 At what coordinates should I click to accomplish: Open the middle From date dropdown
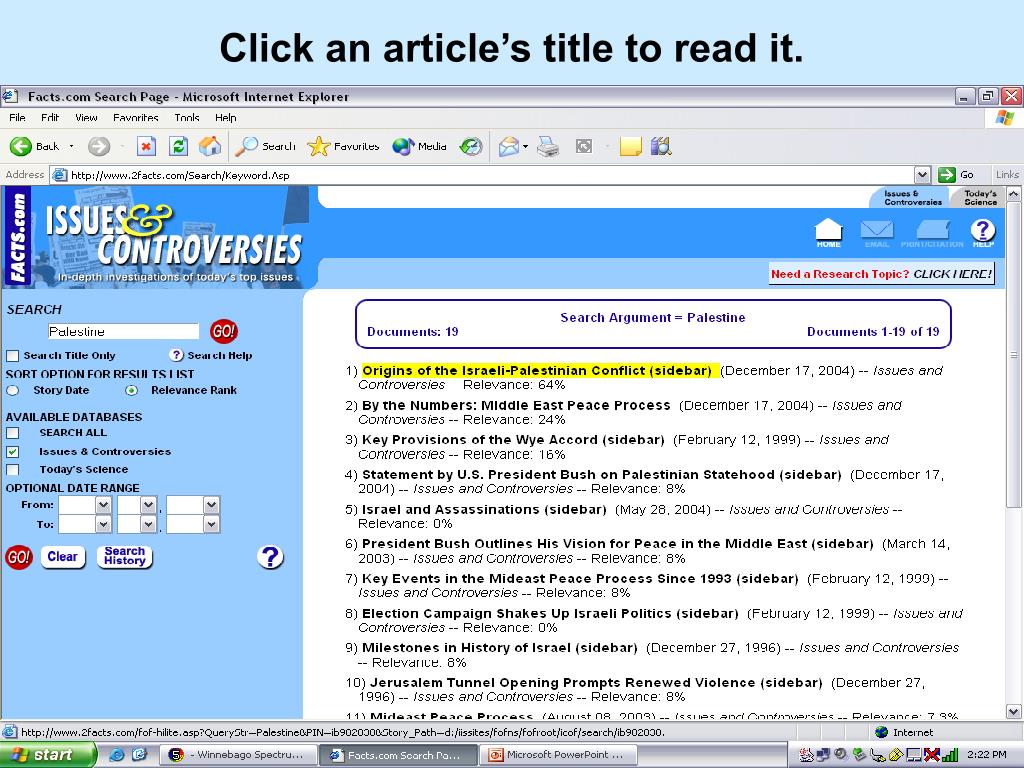148,505
